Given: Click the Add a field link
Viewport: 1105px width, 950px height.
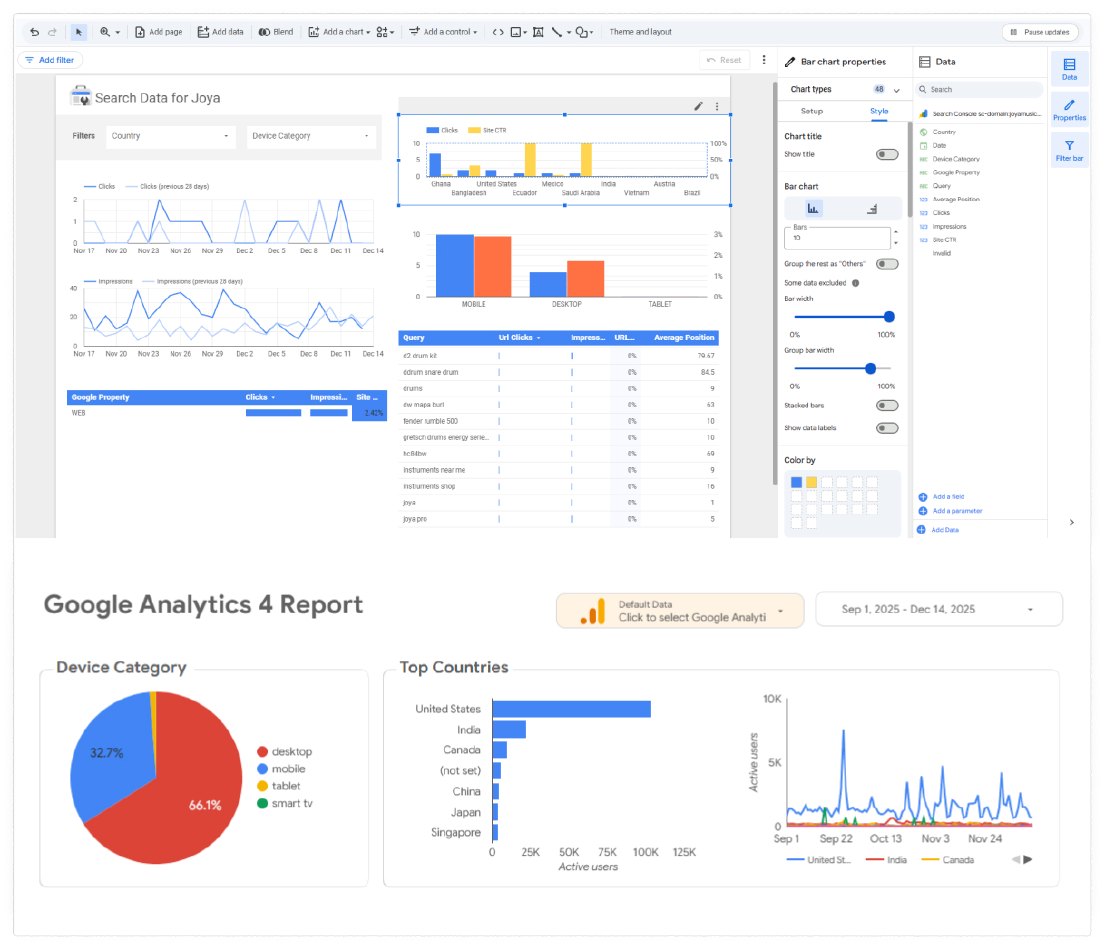Looking at the screenshot, I should pos(942,497).
